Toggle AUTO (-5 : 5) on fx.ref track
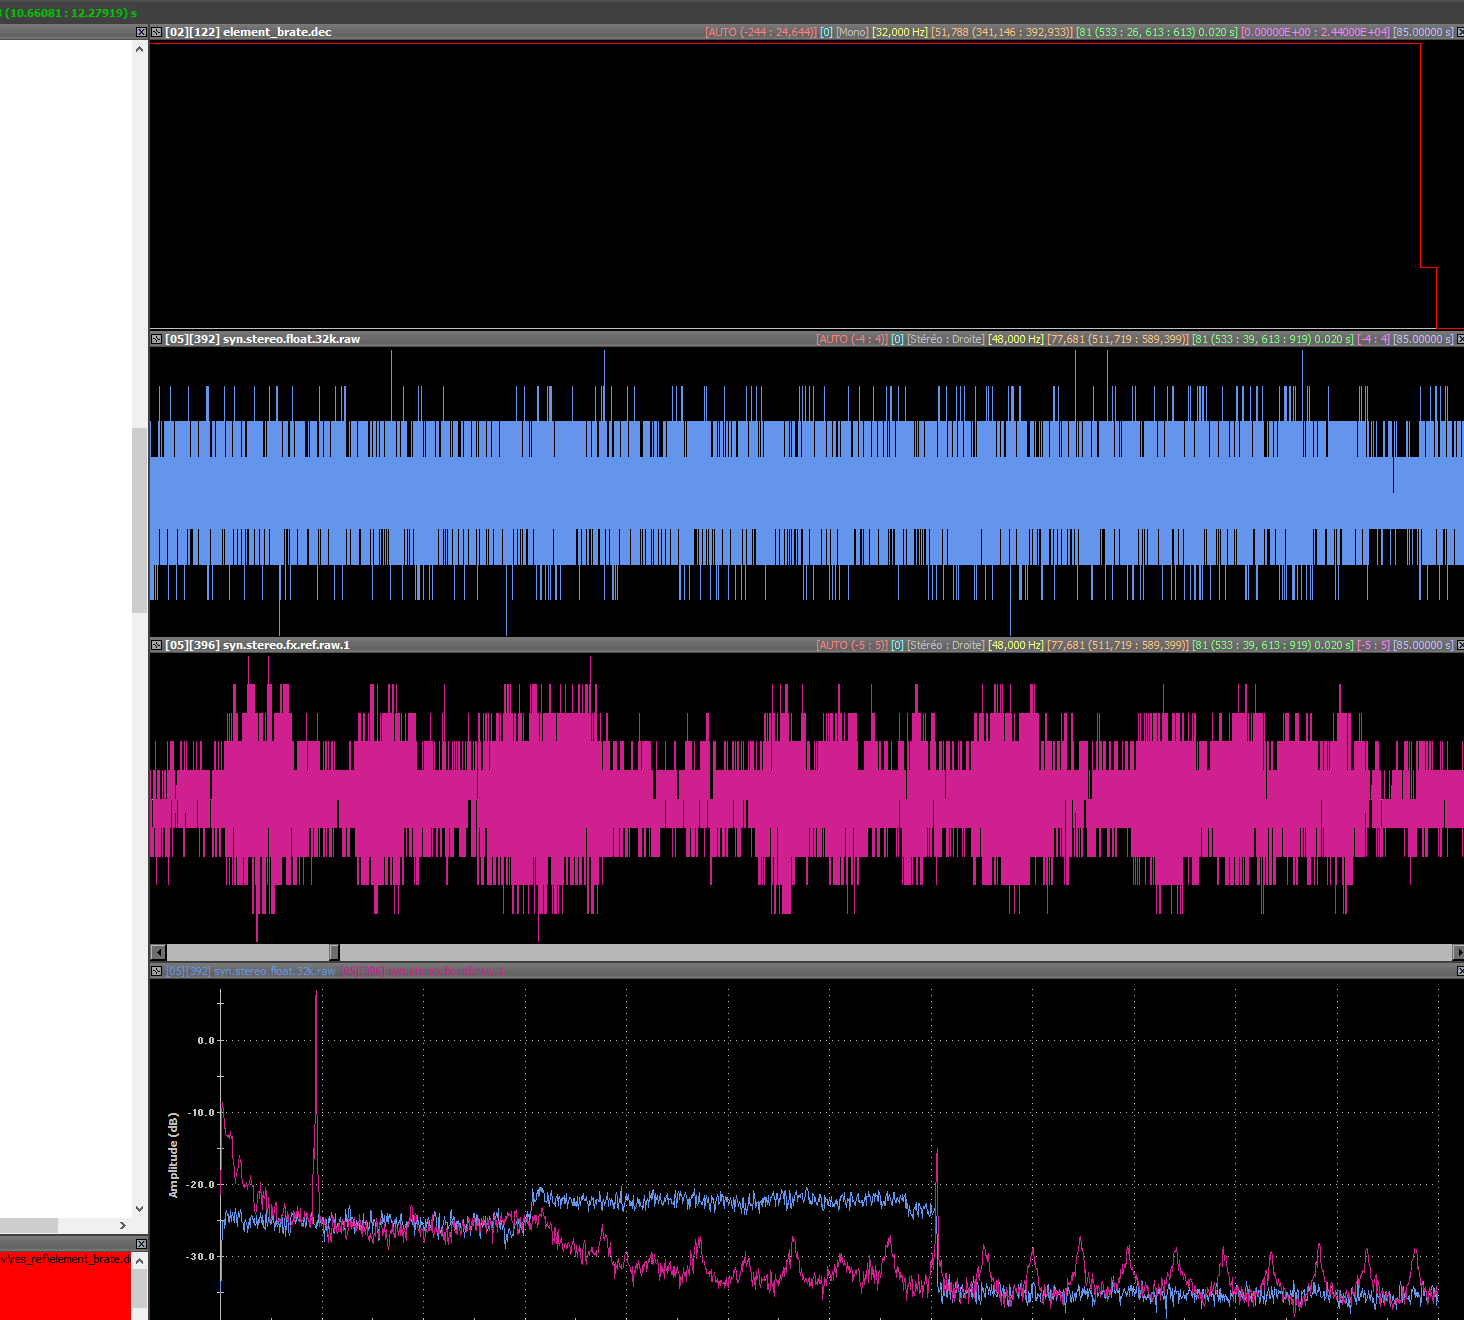The image size is (1464, 1320). tap(851, 645)
